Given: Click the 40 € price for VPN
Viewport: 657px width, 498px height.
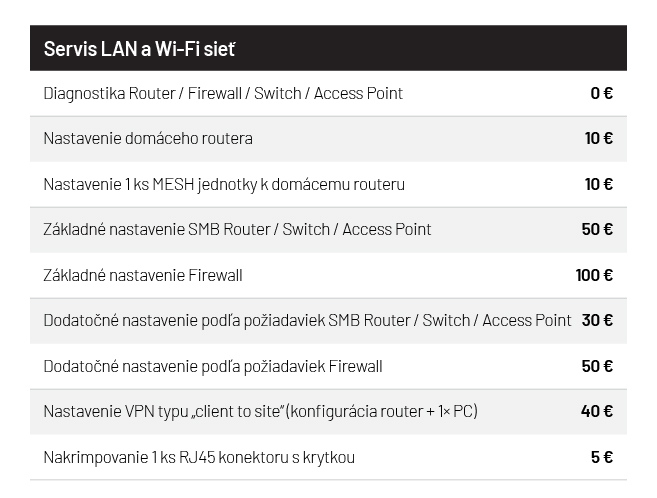Looking at the screenshot, I should [597, 411].
